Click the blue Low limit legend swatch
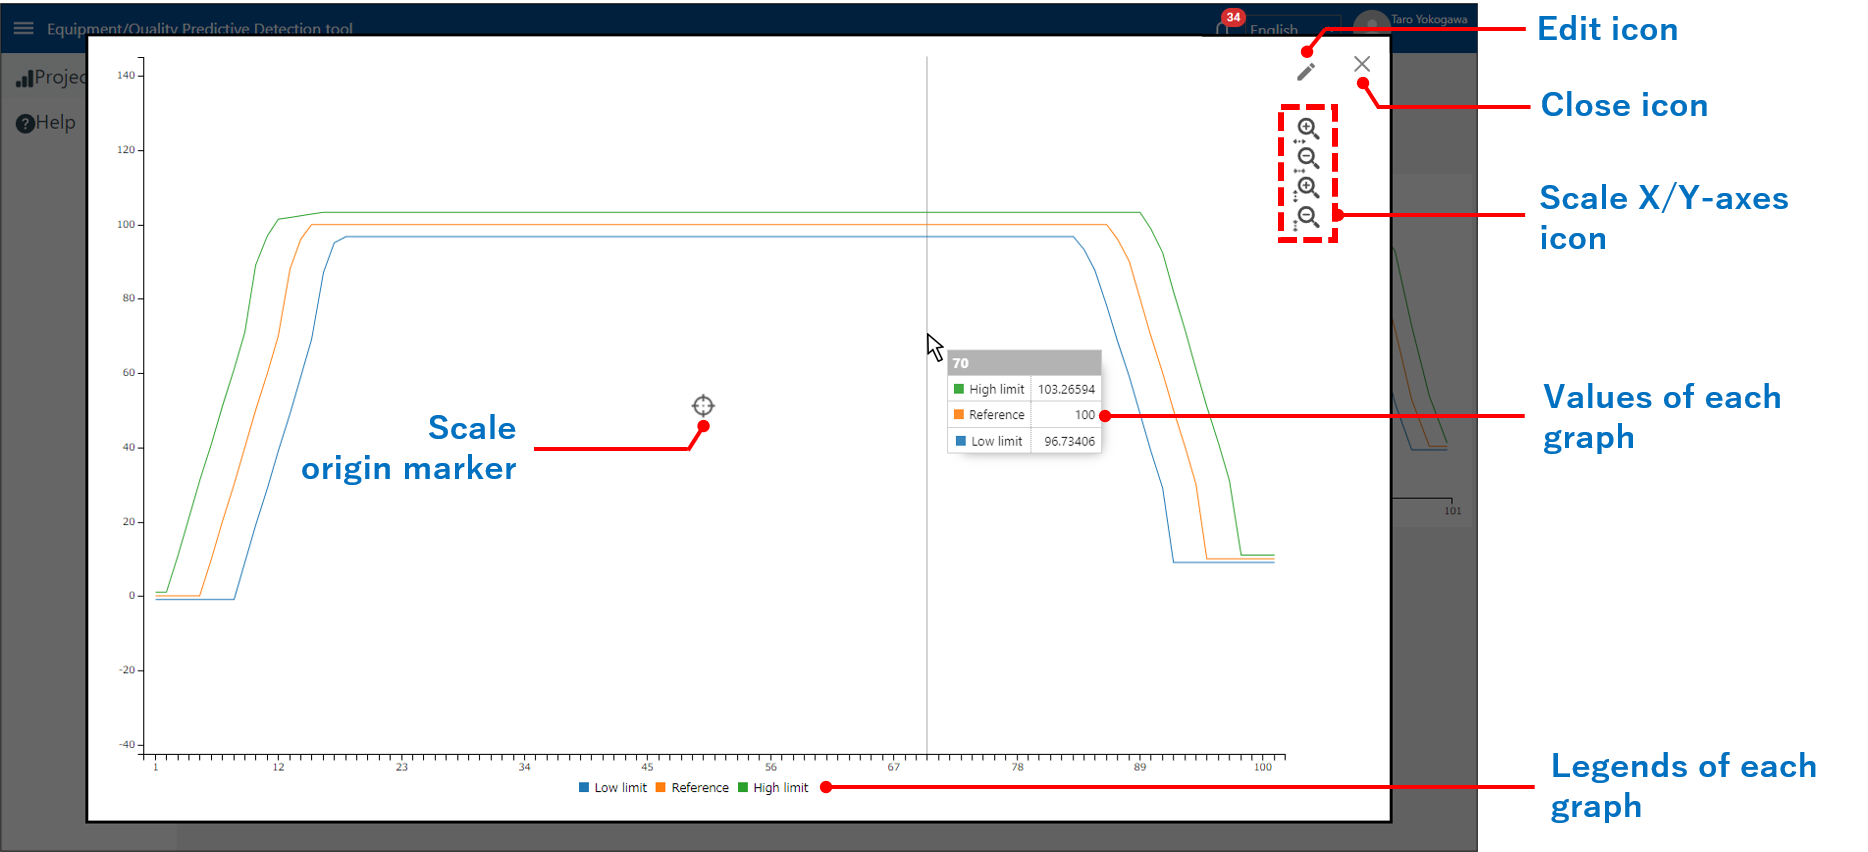 click(x=584, y=787)
